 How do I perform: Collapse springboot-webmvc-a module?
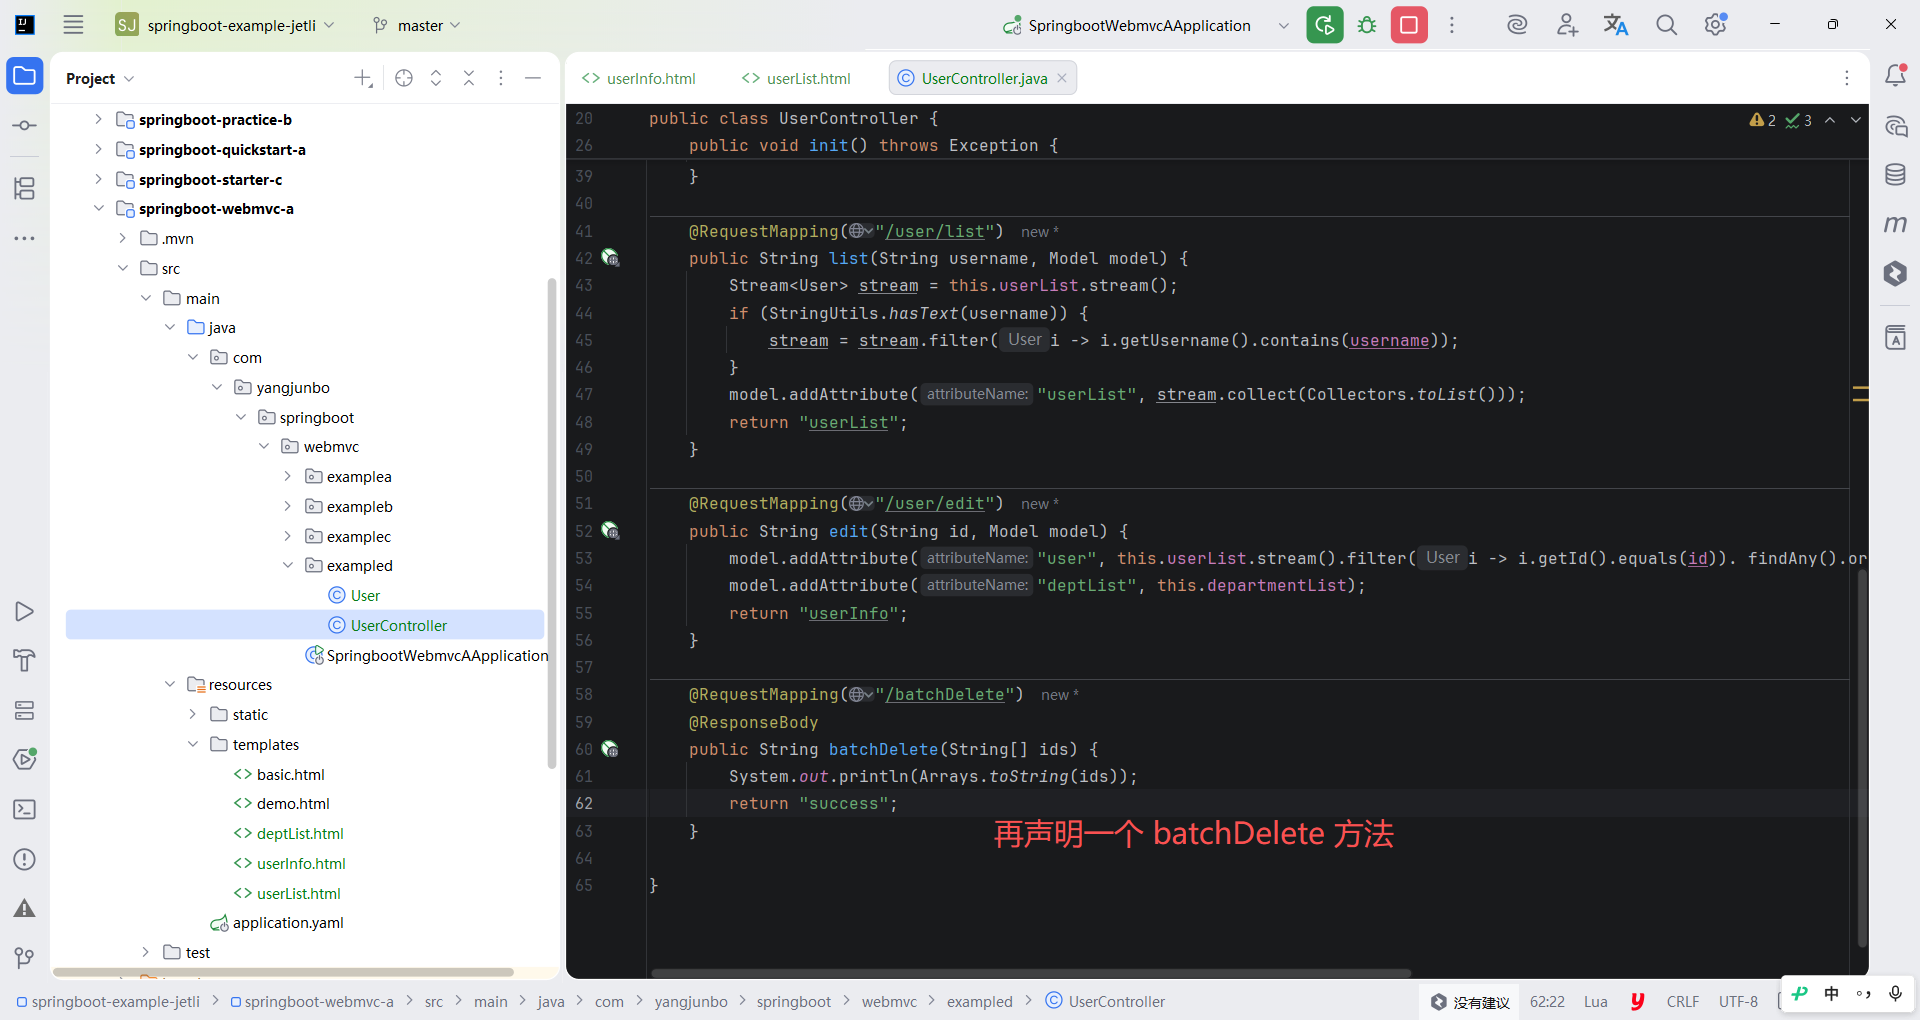click(x=98, y=208)
